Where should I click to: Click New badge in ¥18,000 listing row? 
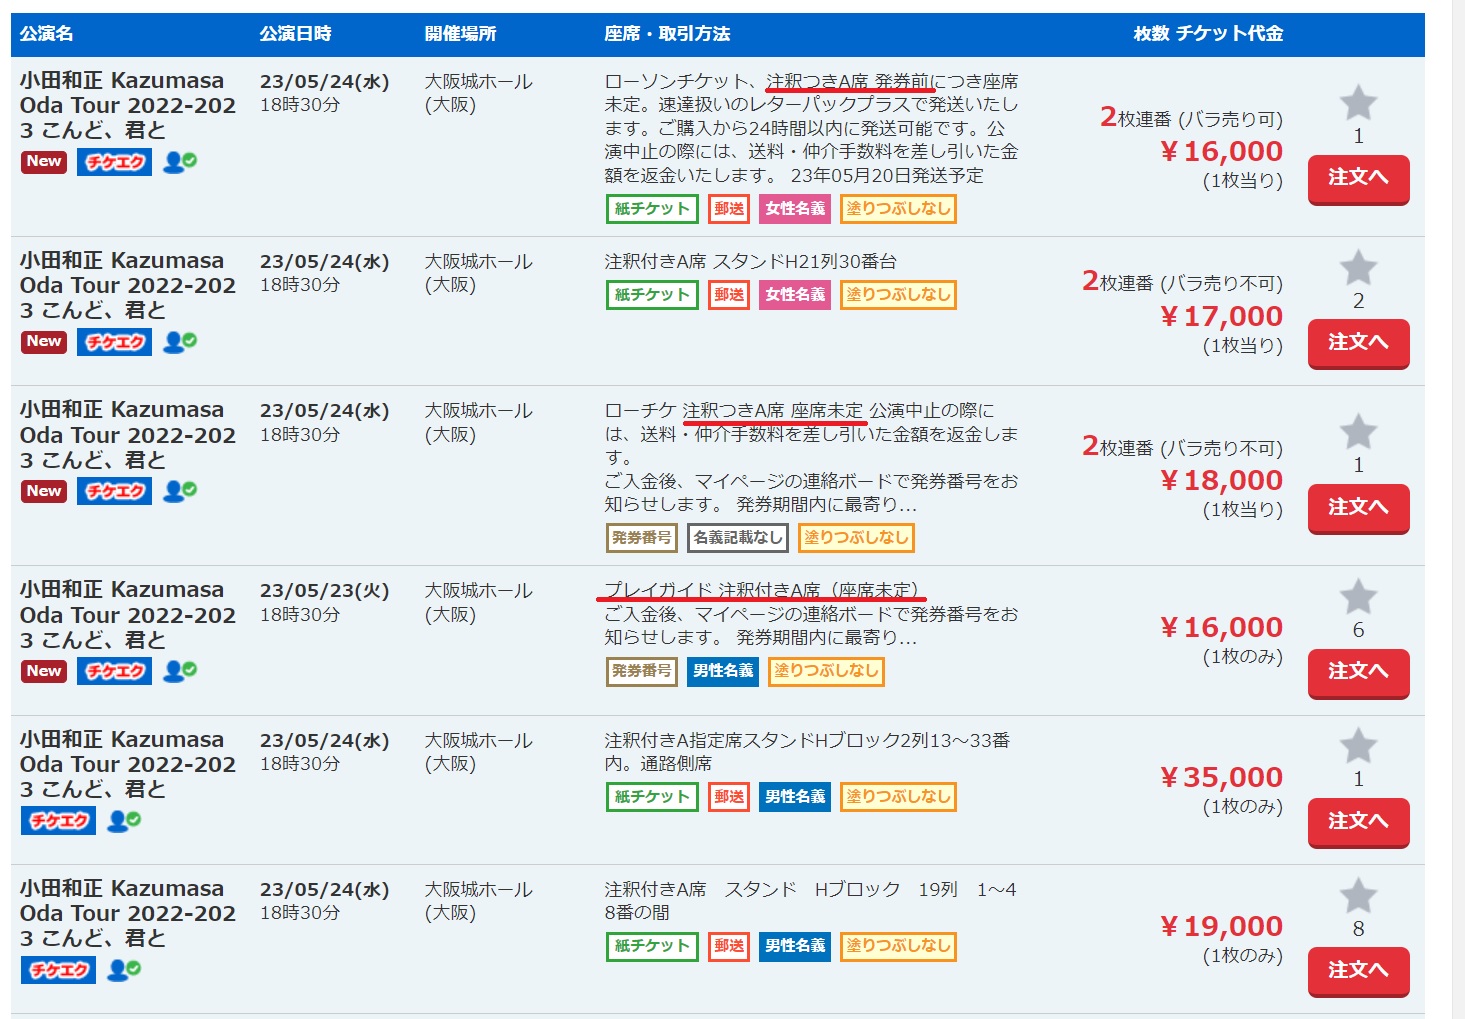click(44, 491)
